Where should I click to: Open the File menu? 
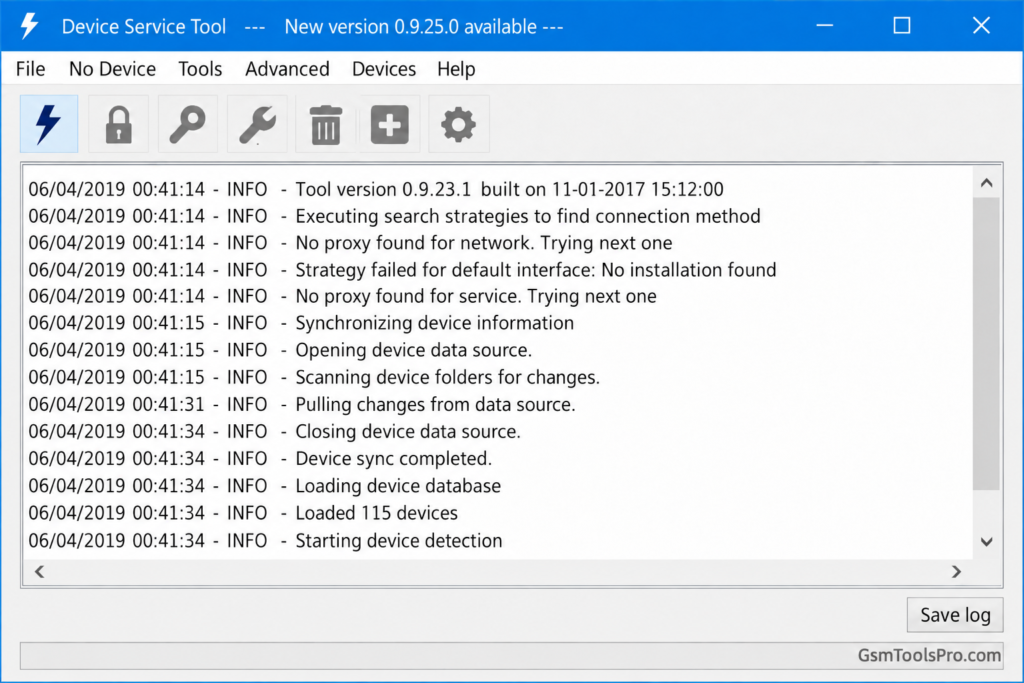(x=31, y=69)
